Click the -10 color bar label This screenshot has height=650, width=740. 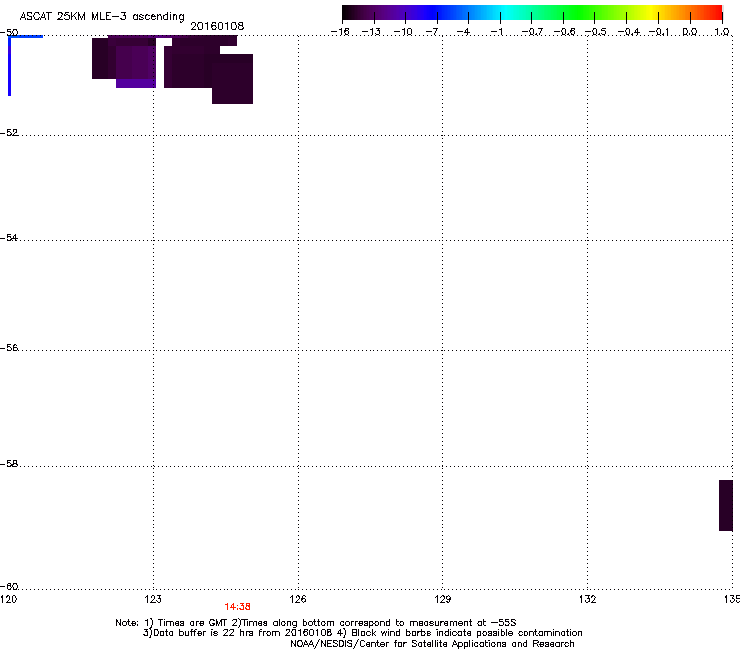pos(403,32)
